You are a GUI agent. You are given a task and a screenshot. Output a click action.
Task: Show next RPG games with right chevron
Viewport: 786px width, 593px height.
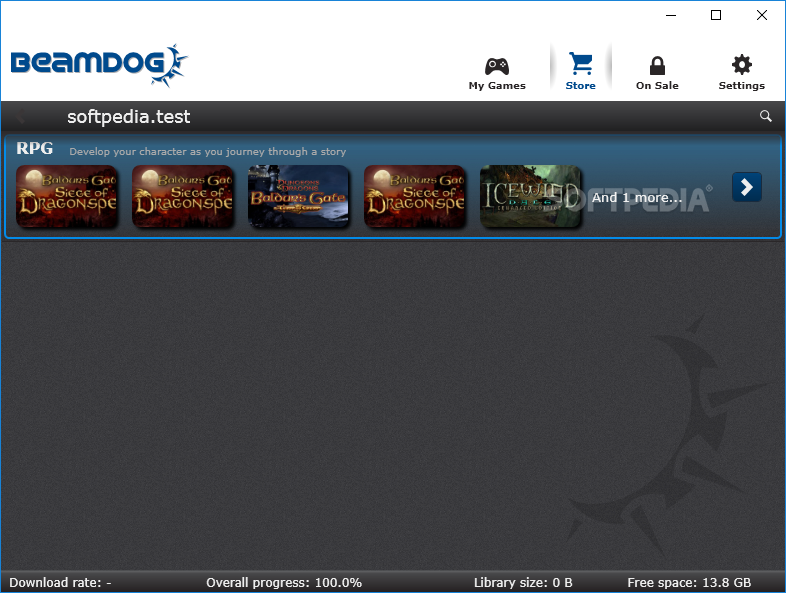click(746, 187)
